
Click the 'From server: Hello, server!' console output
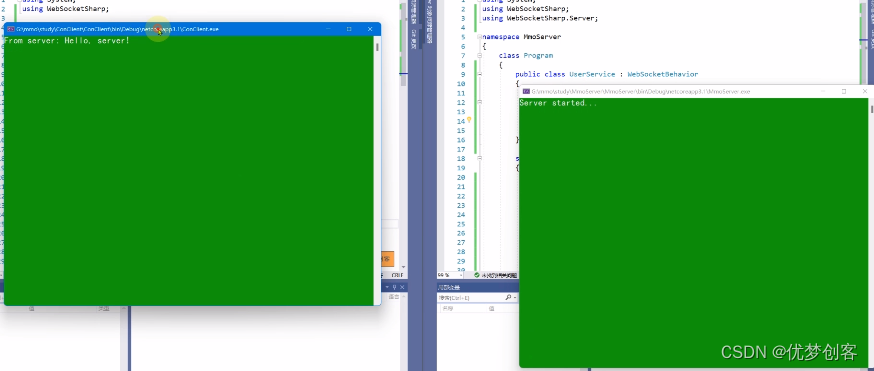coord(67,41)
